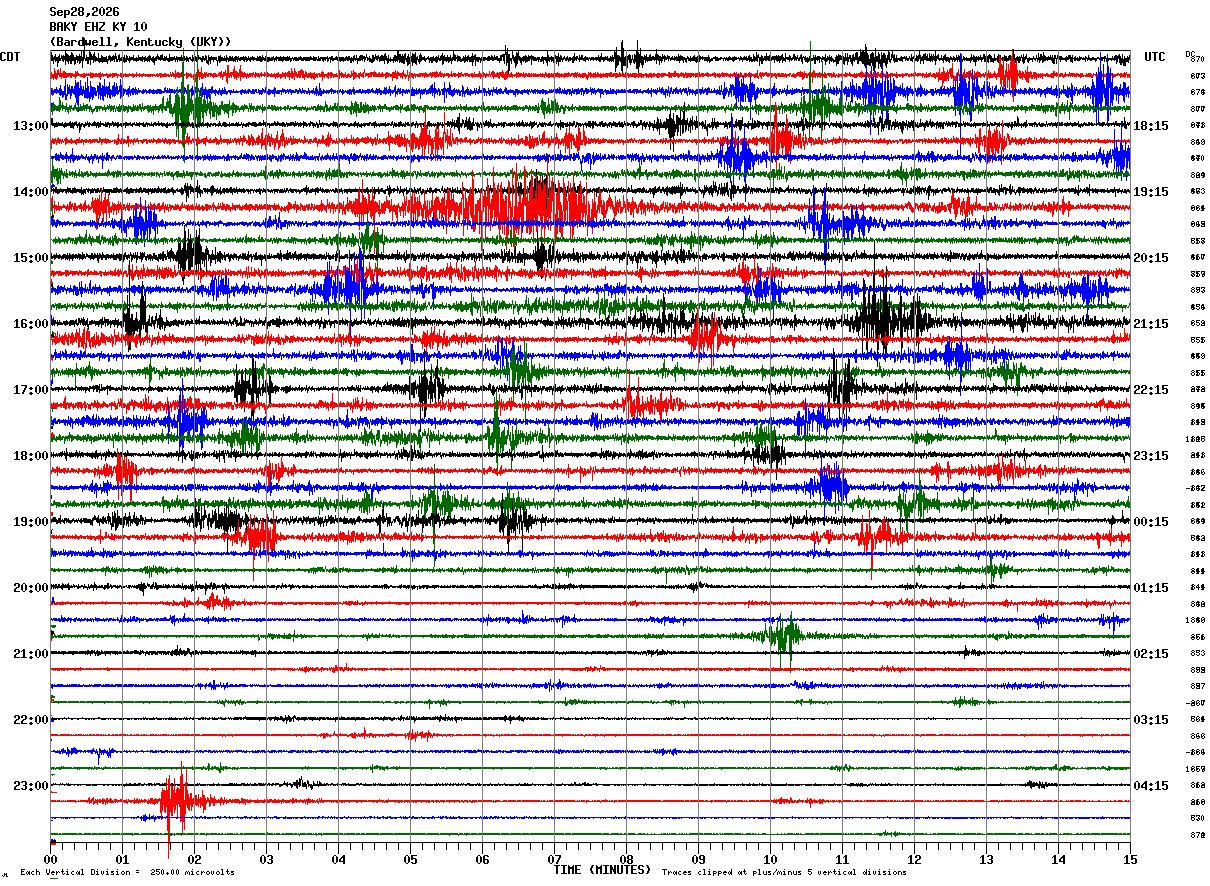The width and height of the screenshot is (1210, 886).
Task: Click the CDT timezone label
Action: (10, 57)
